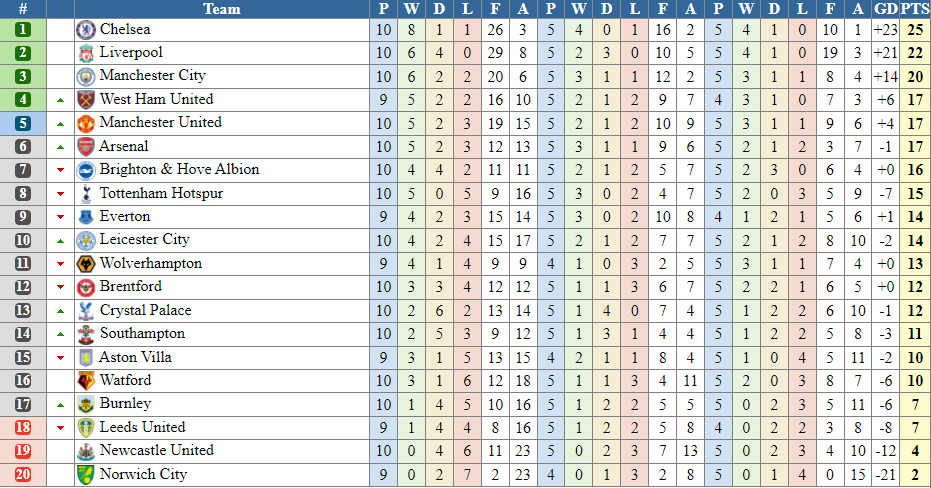Click West Ham's green up-arrow indicator
The height and width of the screenshot is (488, 931).
coord(60,100)
